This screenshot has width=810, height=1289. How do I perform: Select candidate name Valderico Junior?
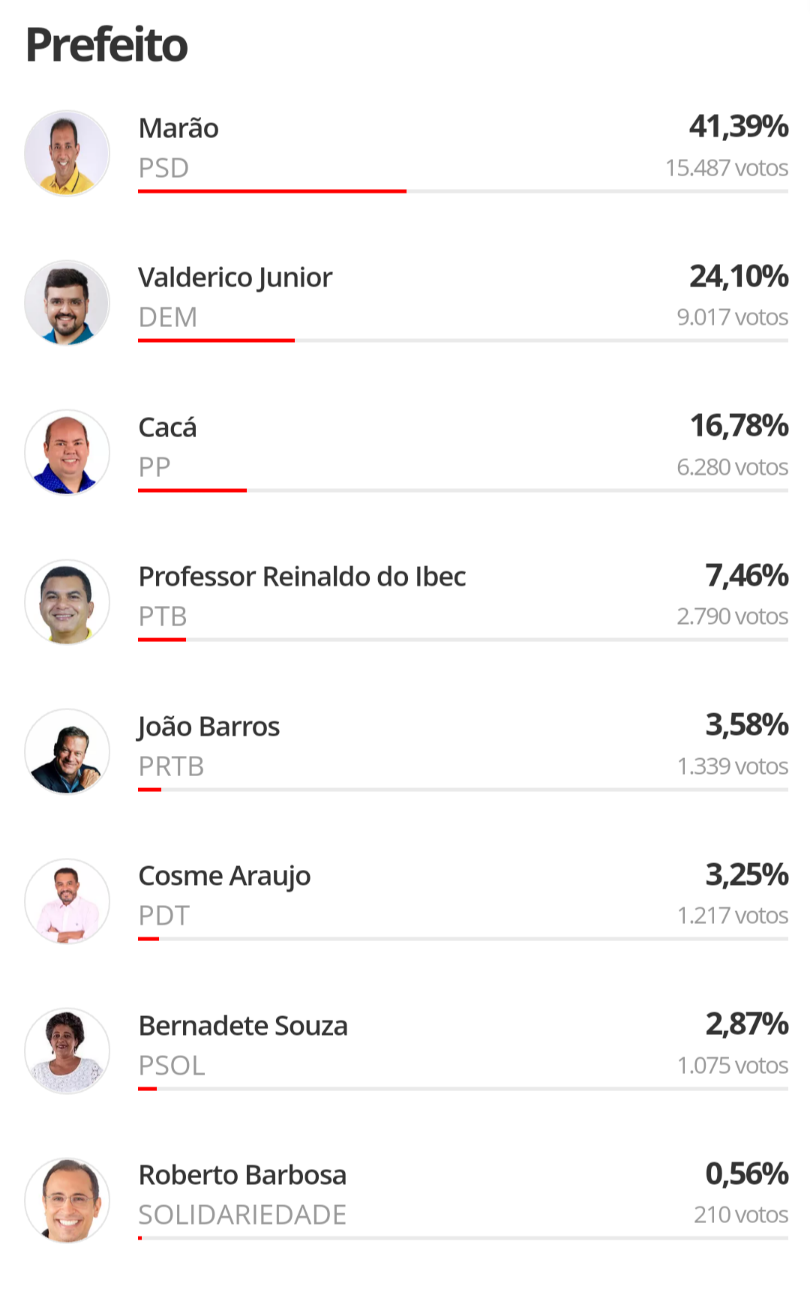[x=235, y=277]
